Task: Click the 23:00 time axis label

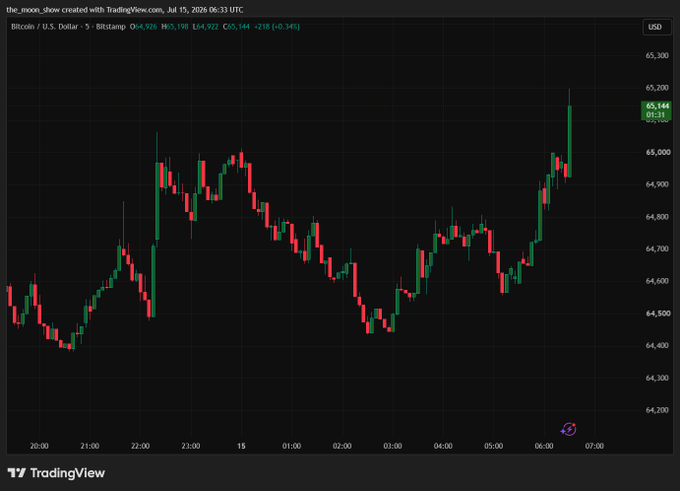Action: [x=191, y=446]
